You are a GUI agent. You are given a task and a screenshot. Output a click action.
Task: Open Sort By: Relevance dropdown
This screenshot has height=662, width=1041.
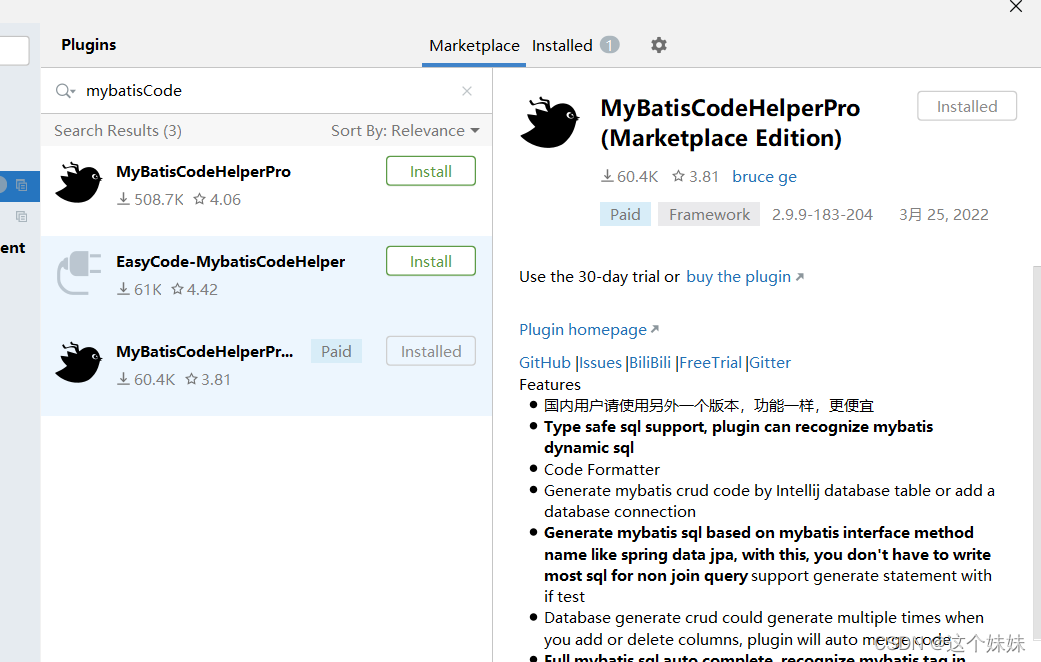[x=405, y=131]
